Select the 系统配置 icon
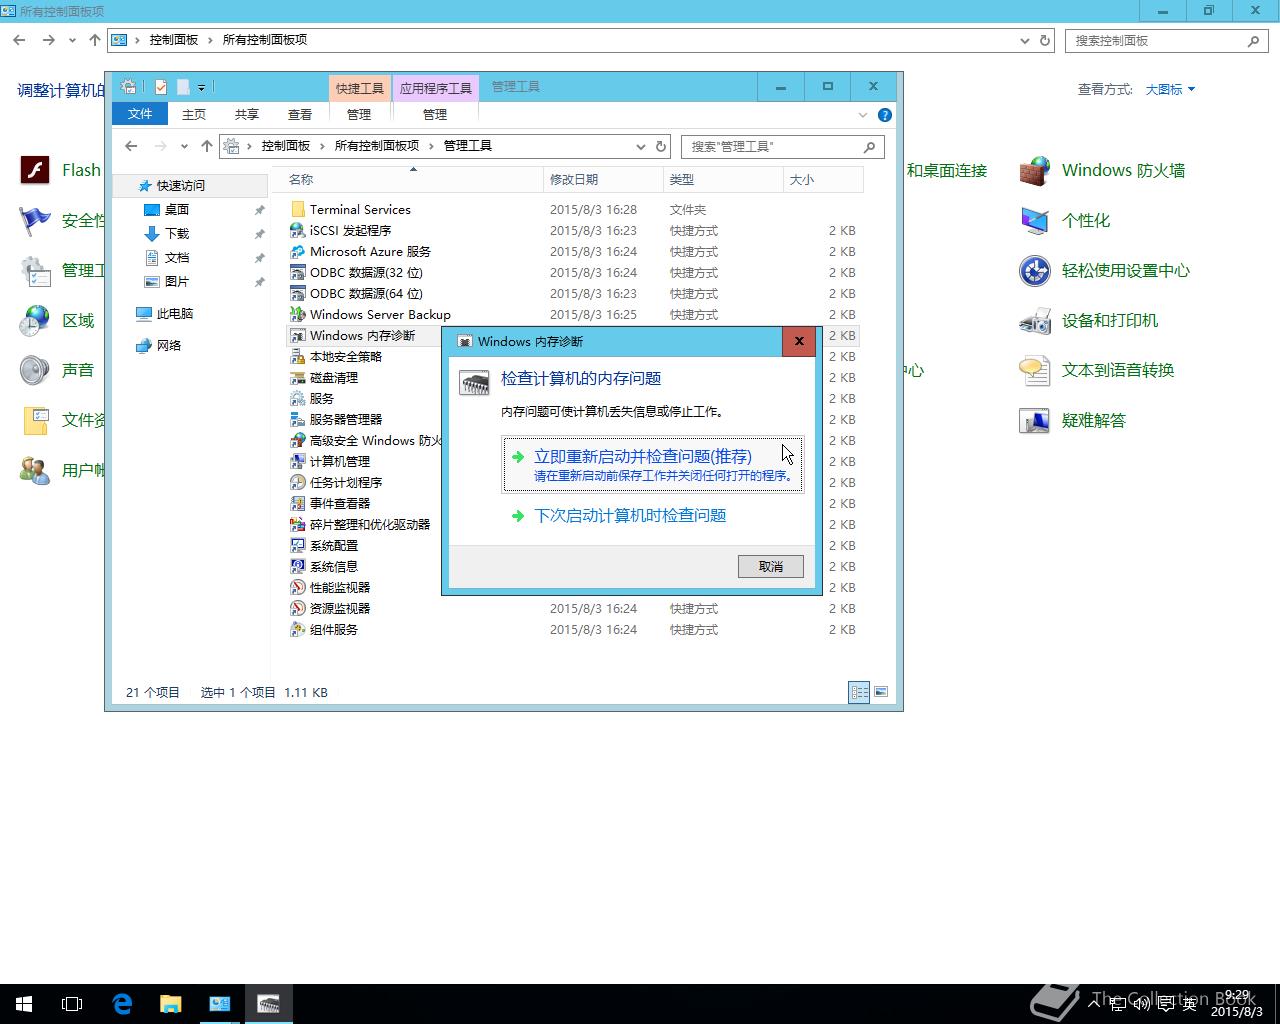Image resolution: width=1280 pixels, height=1024 pixels. coord(297,545)
